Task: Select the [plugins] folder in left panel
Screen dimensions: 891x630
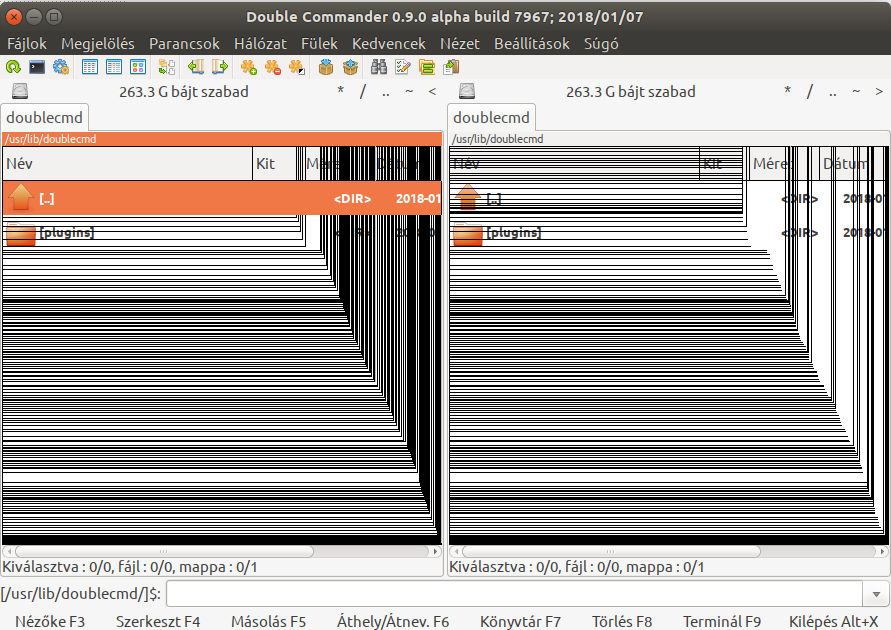Action: pyautogui.click(x=66, y=233)
